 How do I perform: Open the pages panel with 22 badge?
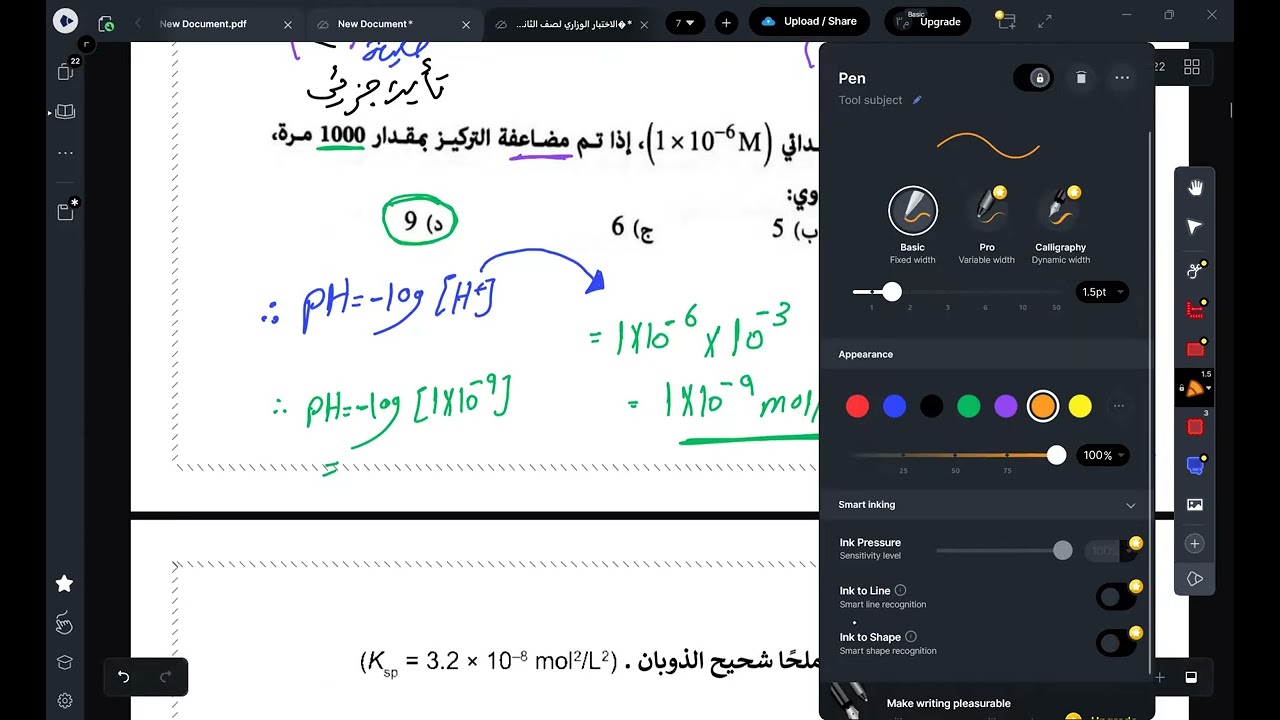click(66, 70)
